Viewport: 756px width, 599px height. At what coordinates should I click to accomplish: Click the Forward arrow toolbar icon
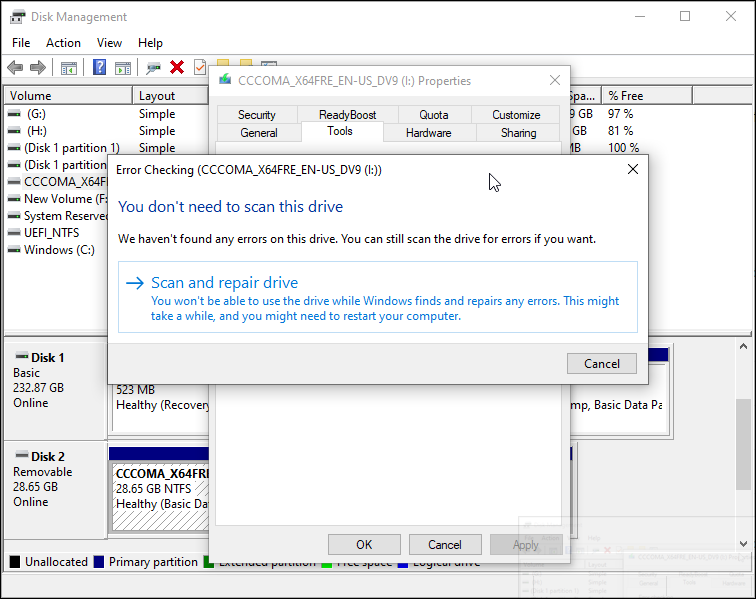pyautogui.click(x=38, y=67)
